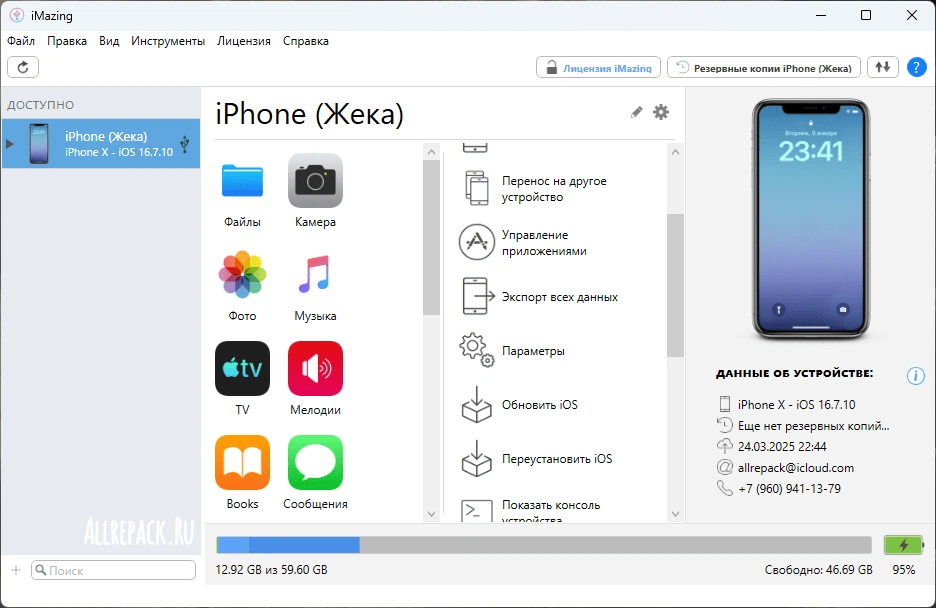Open the Файл menu
This screenshot has height=608, width=936.
pyautogui.click(x=21, y=41)
